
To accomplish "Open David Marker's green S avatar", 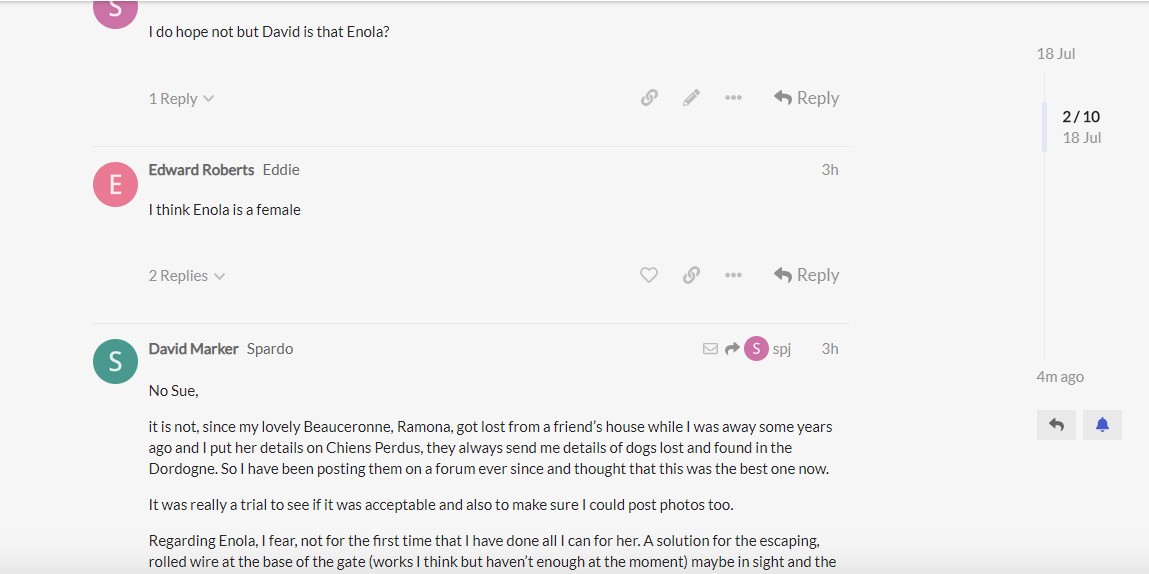I will pos(115,361).
